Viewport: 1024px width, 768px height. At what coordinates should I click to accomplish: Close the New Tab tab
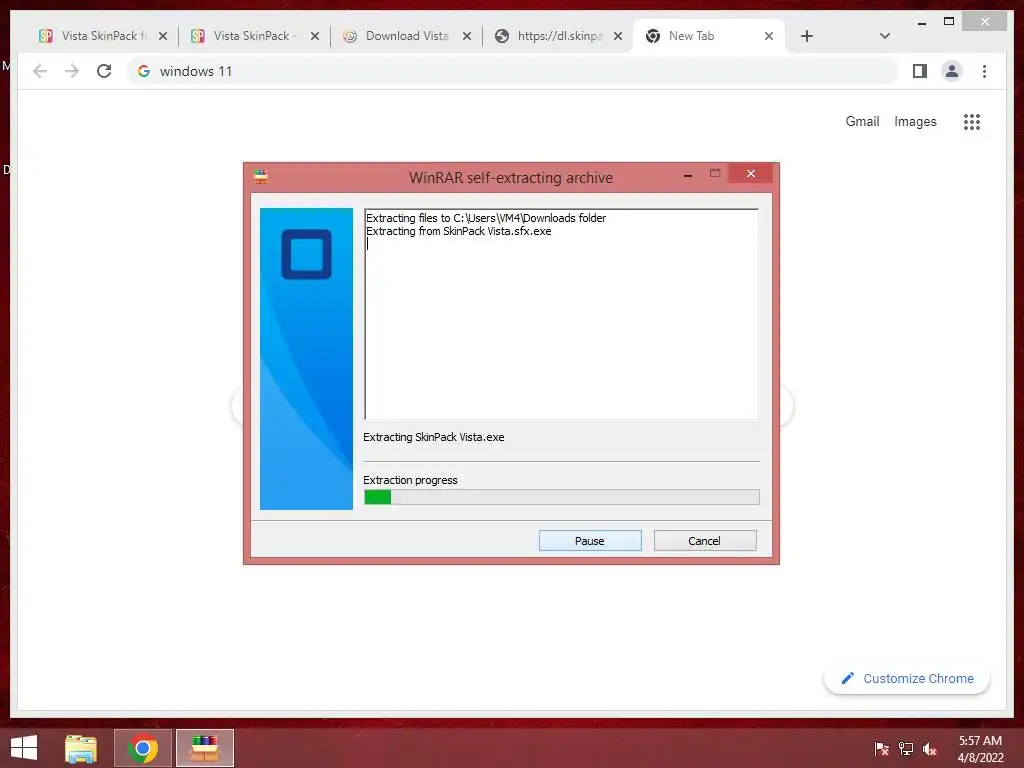[x=769, y=37]
